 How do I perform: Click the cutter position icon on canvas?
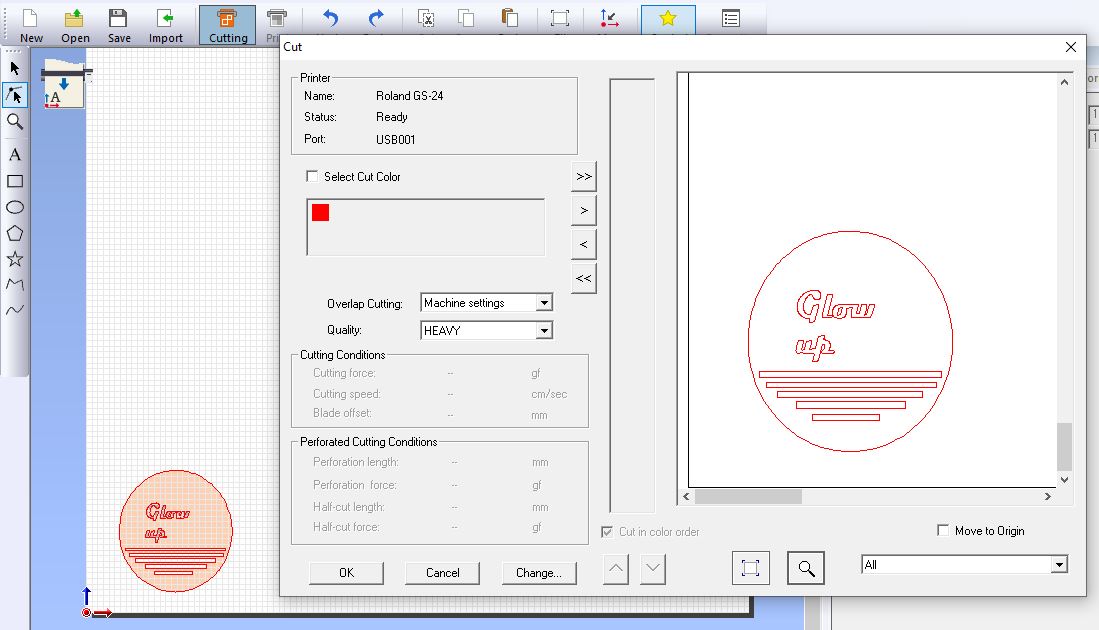click(x=64, y=84)
